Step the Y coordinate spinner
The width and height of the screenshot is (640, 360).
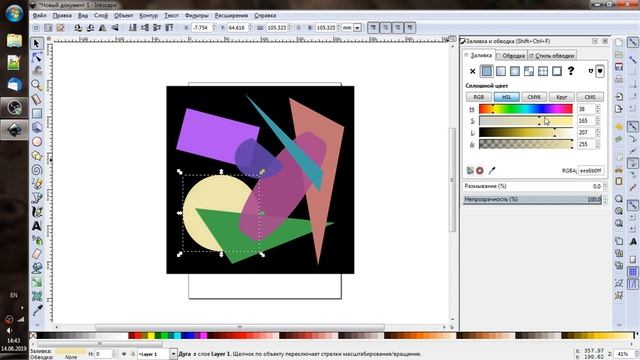click(x=250, y=28)
